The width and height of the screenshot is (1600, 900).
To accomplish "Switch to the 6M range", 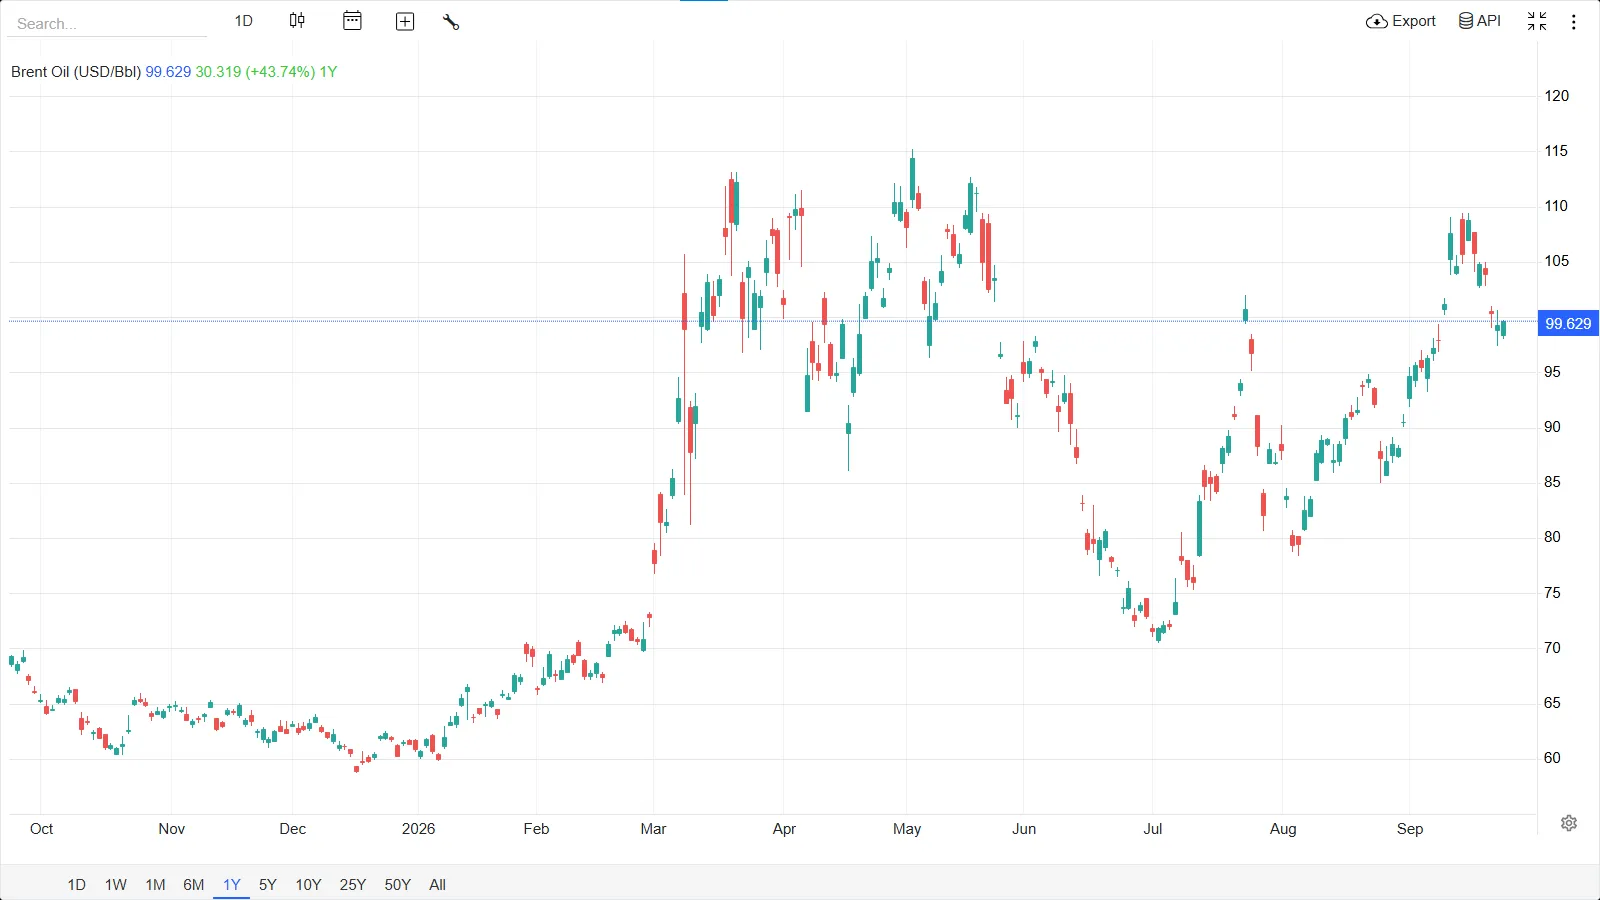I will (x=194, y=885).
